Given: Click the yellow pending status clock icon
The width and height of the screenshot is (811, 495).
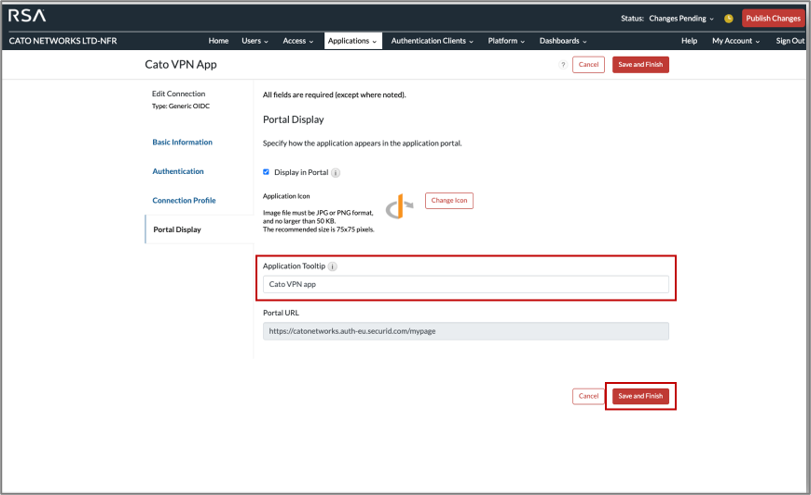Looking at the screenshot, I should pos(728,19).
